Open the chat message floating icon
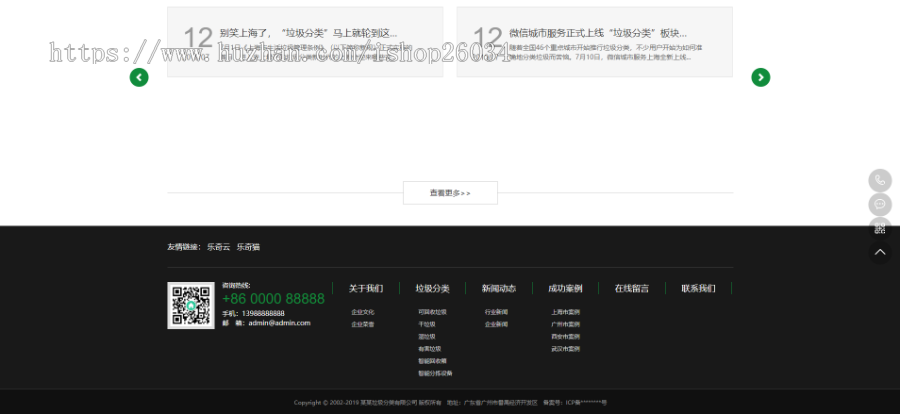Viewport: 900px width, 414px height. pos(880,204)
